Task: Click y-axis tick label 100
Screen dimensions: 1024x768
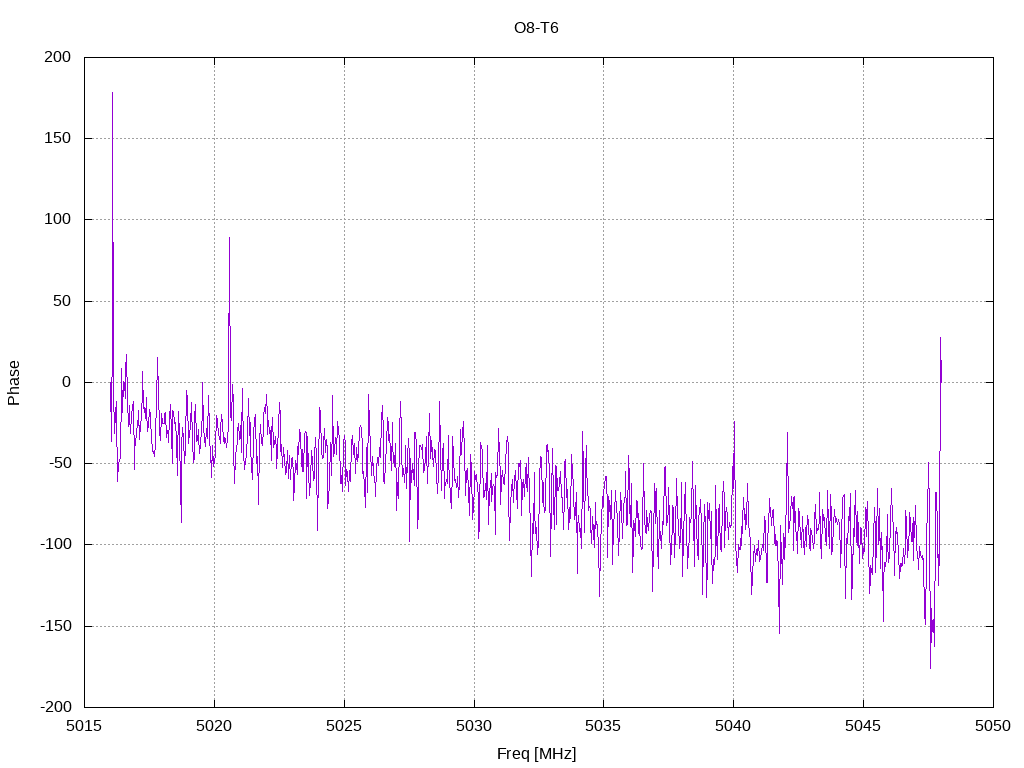Action: [x=57, y=219]
